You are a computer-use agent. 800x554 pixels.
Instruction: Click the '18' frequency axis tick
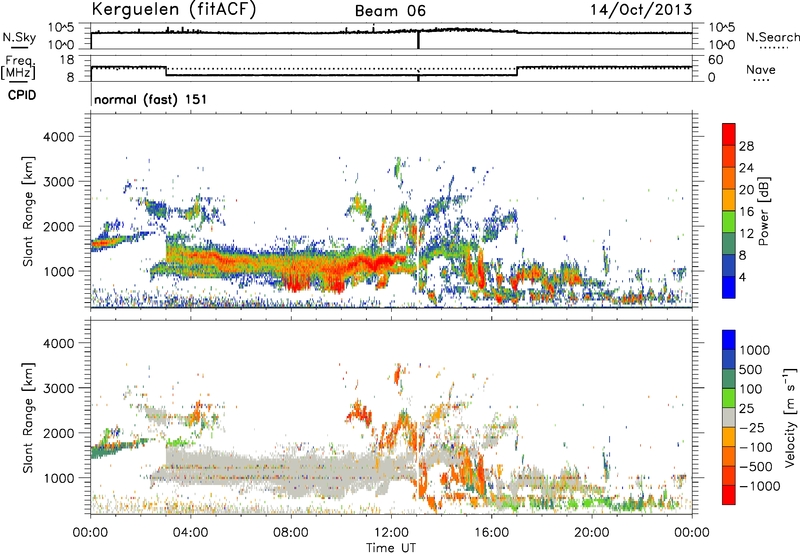tap(67, 60)
